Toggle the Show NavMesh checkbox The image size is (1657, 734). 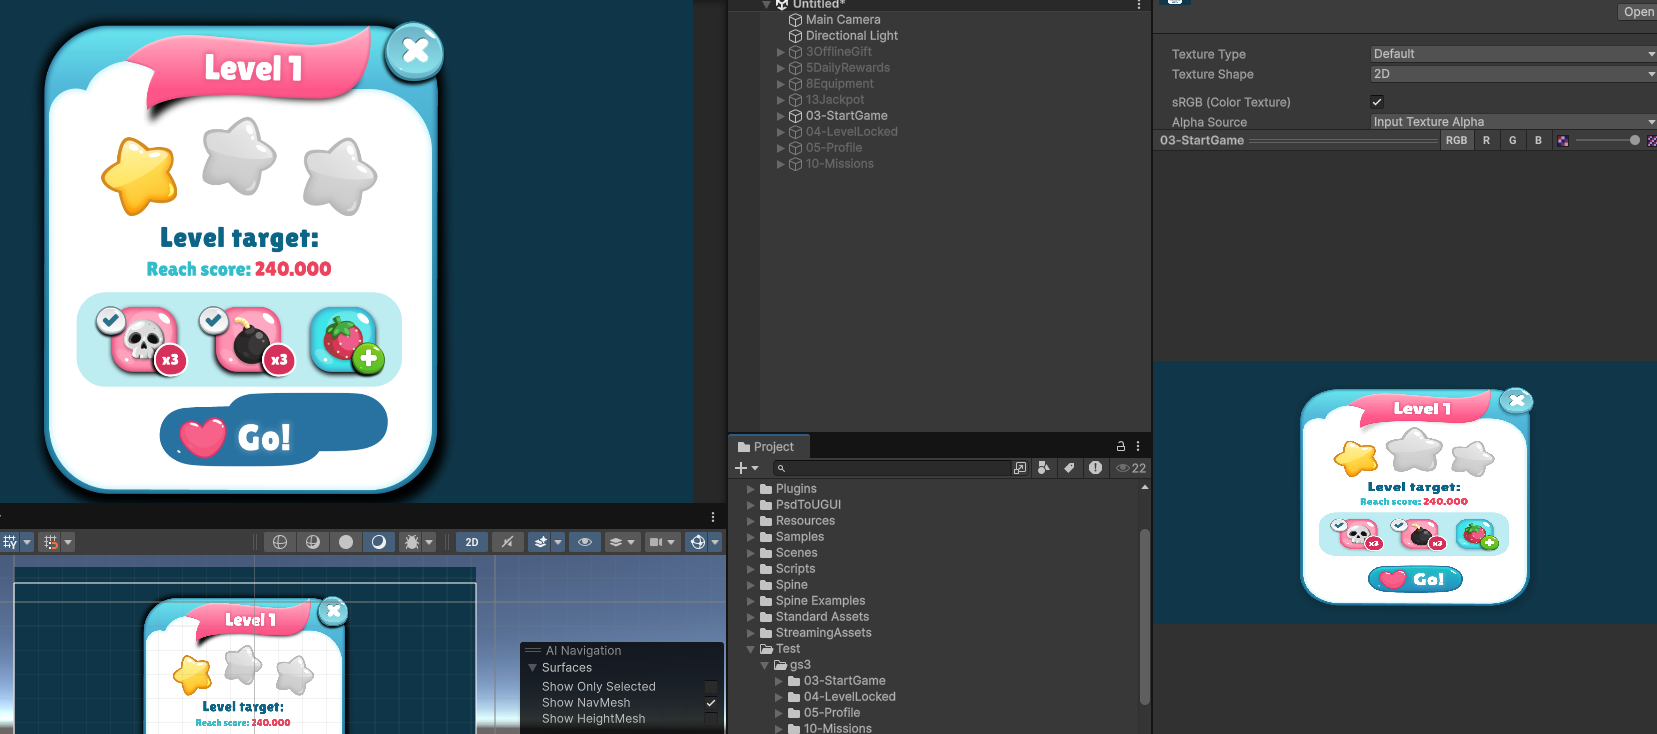pos(711,703)
